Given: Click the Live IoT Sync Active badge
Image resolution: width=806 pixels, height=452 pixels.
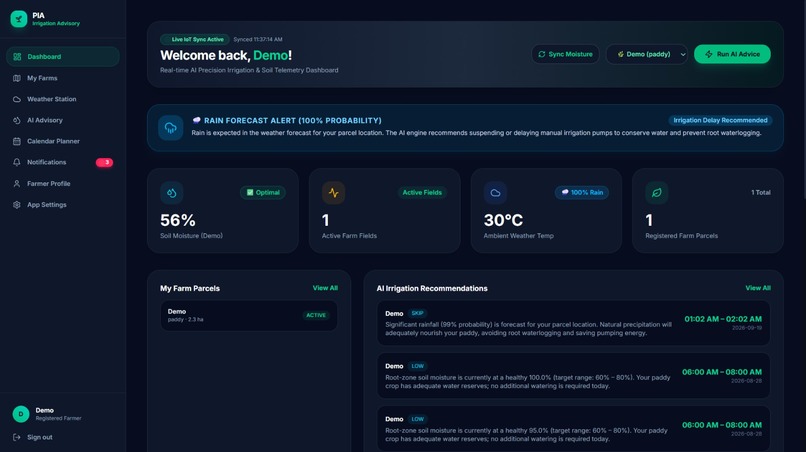Looking at the screenshot, I should click(194, 39).
